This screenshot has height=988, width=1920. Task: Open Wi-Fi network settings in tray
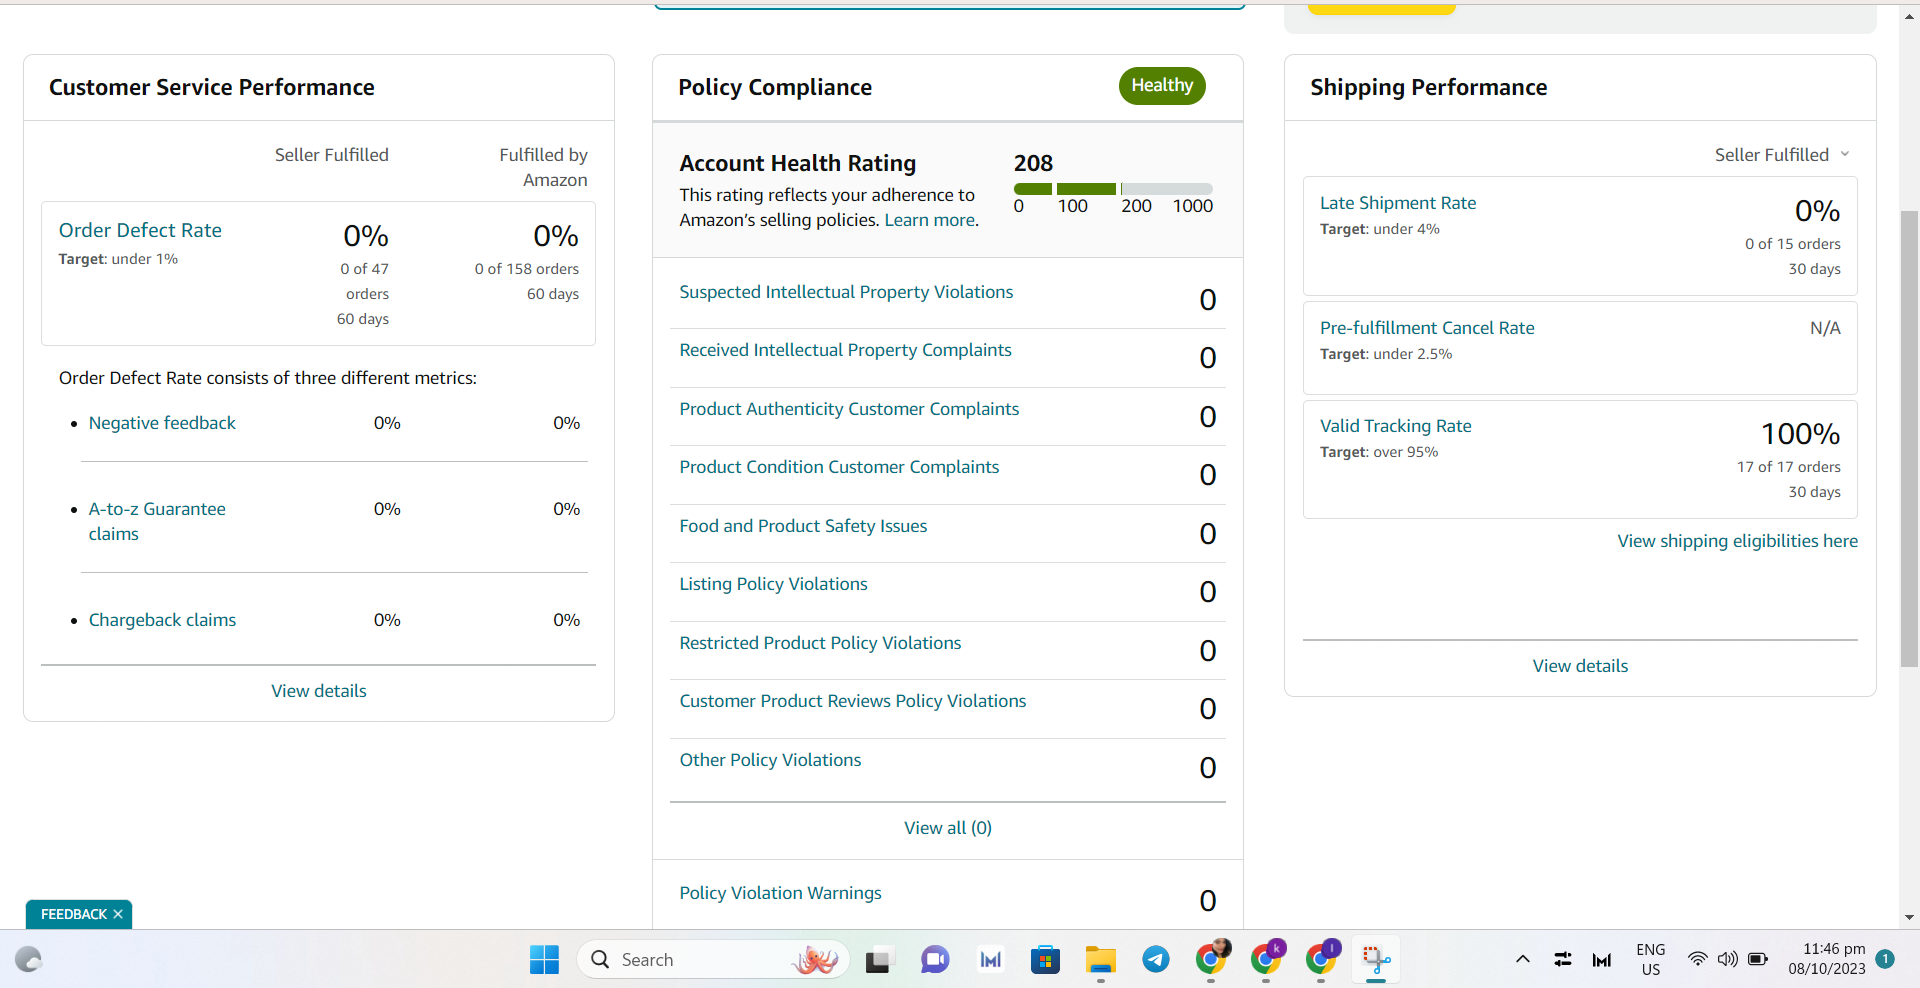[1697, 960]
